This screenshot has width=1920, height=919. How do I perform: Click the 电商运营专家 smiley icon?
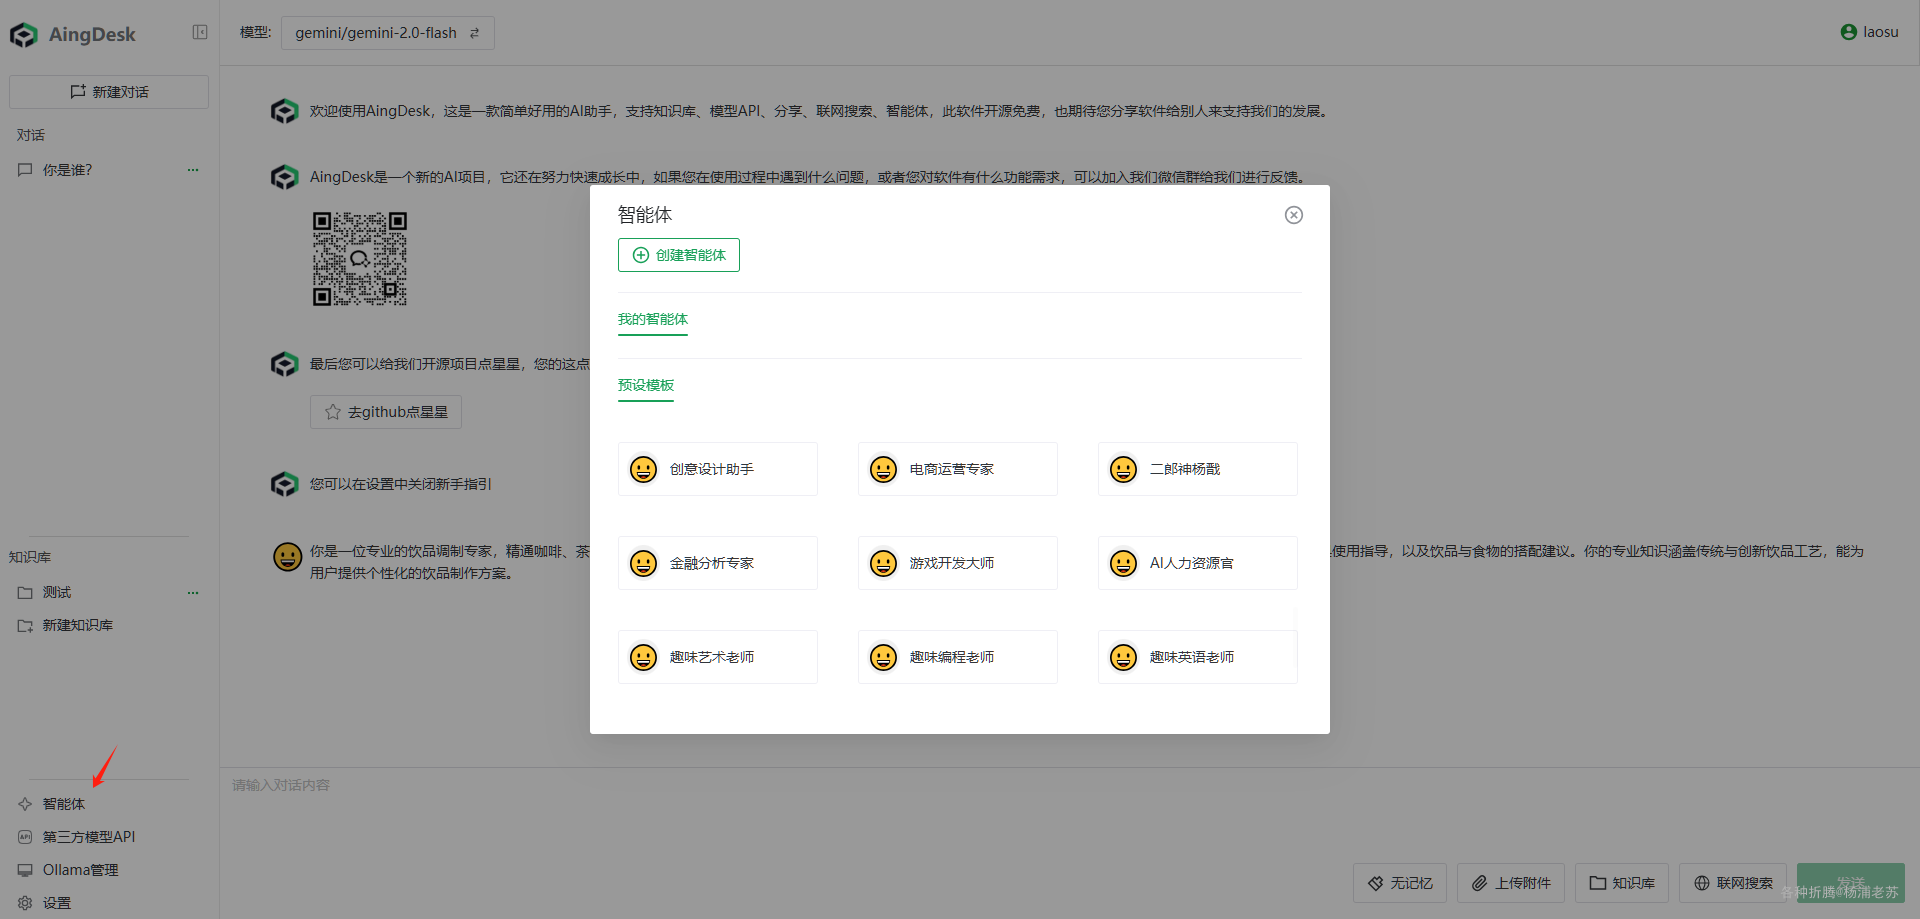point(884,469)
